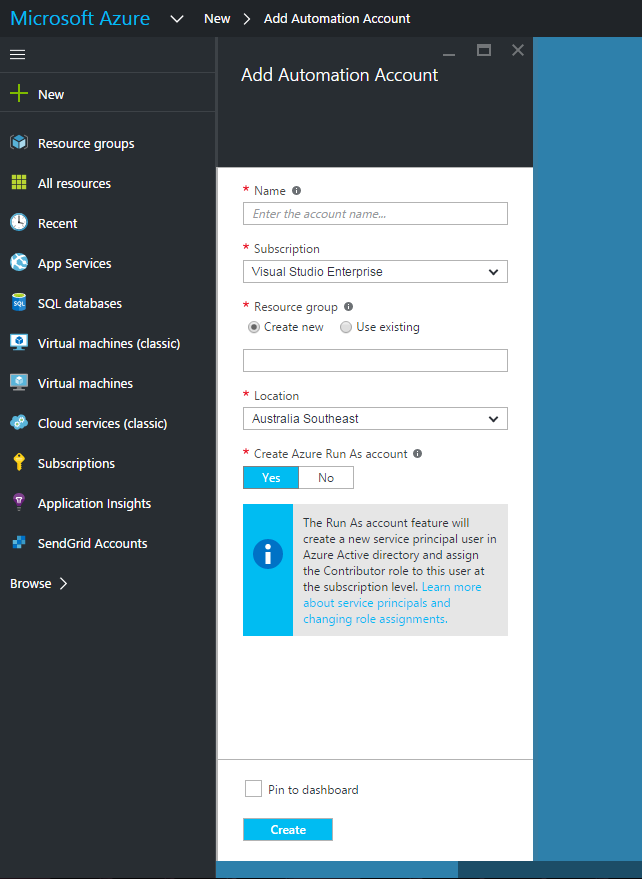
Task: Click the Resource groups cube icon
Action: coord(19,142)
